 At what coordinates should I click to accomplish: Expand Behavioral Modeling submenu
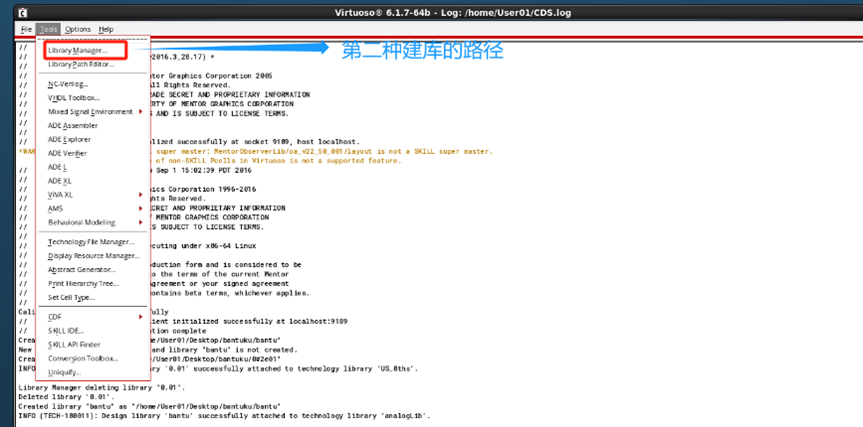point(82,222)
